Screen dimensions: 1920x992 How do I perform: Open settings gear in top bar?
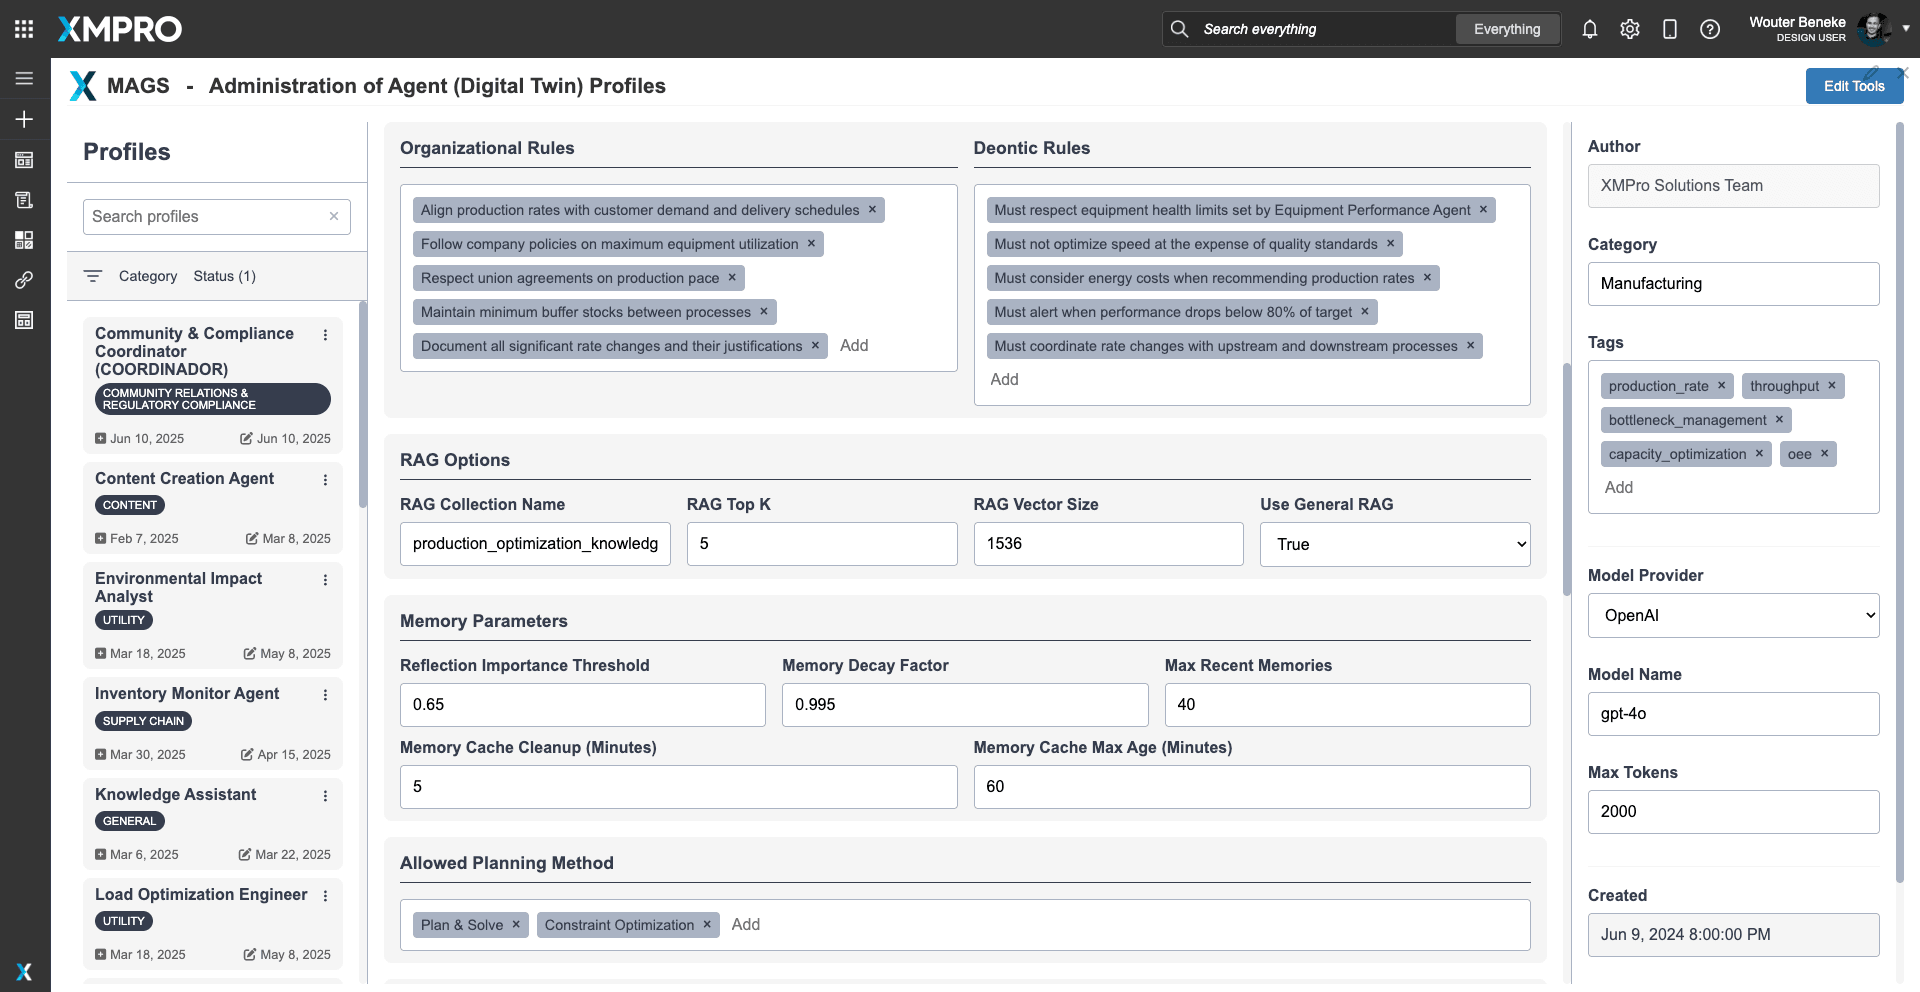coord(1629,29)
